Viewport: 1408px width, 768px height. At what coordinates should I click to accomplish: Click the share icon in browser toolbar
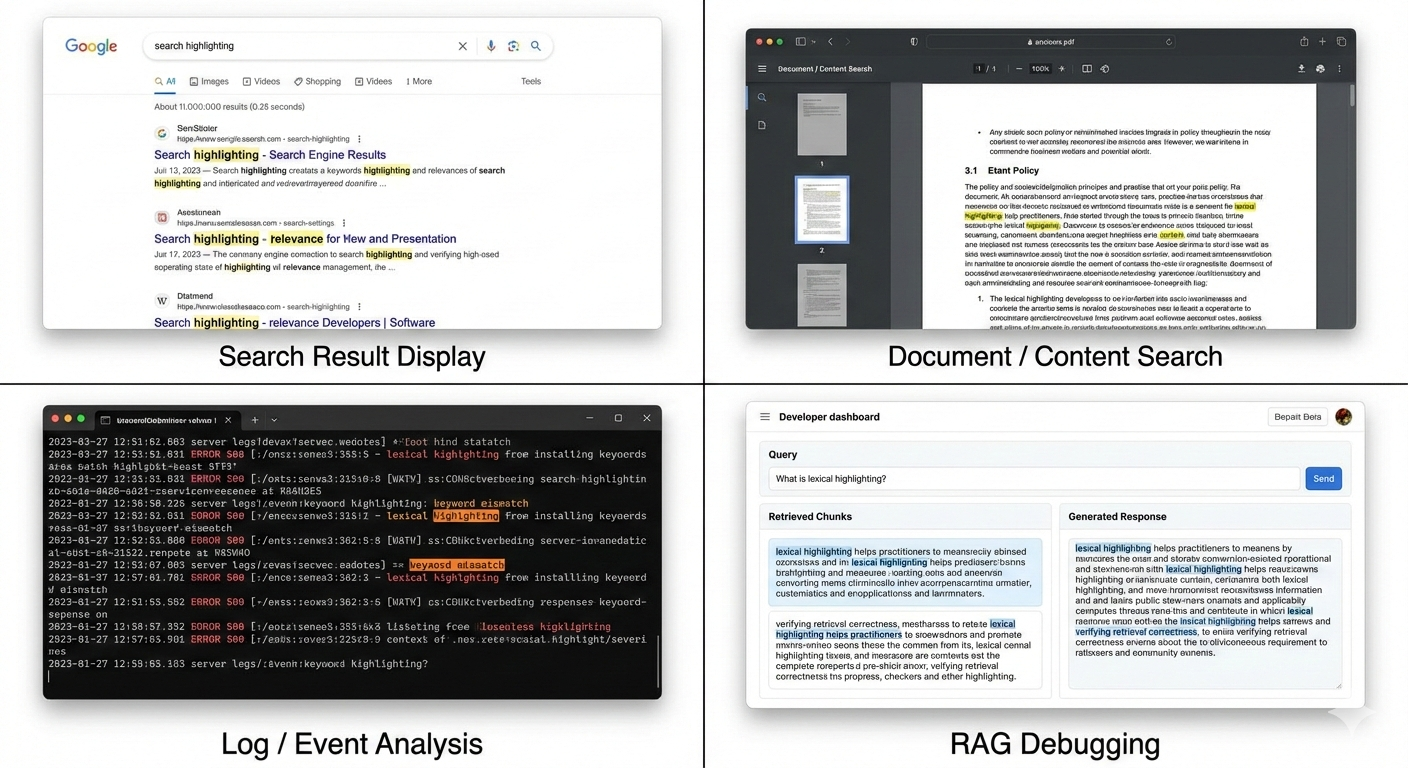(1304, 42)
